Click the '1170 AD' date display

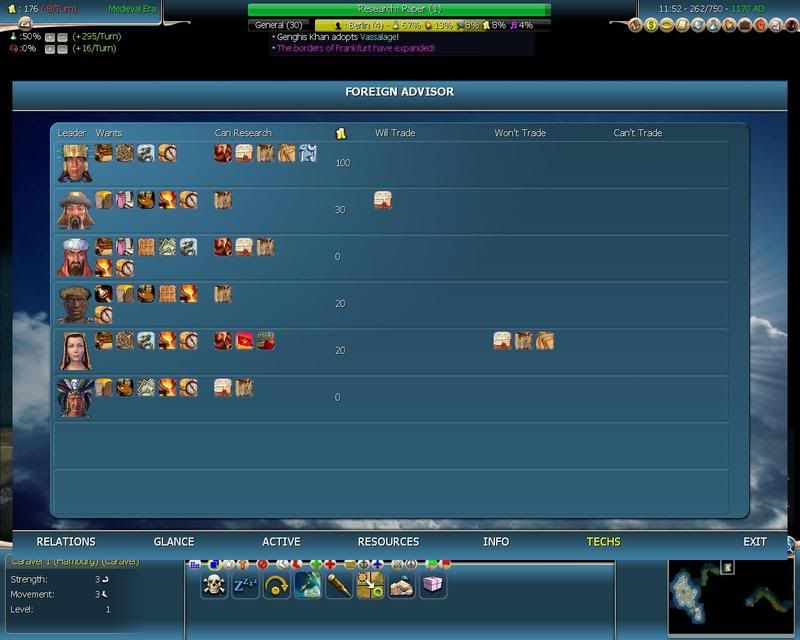coord(748,9)
